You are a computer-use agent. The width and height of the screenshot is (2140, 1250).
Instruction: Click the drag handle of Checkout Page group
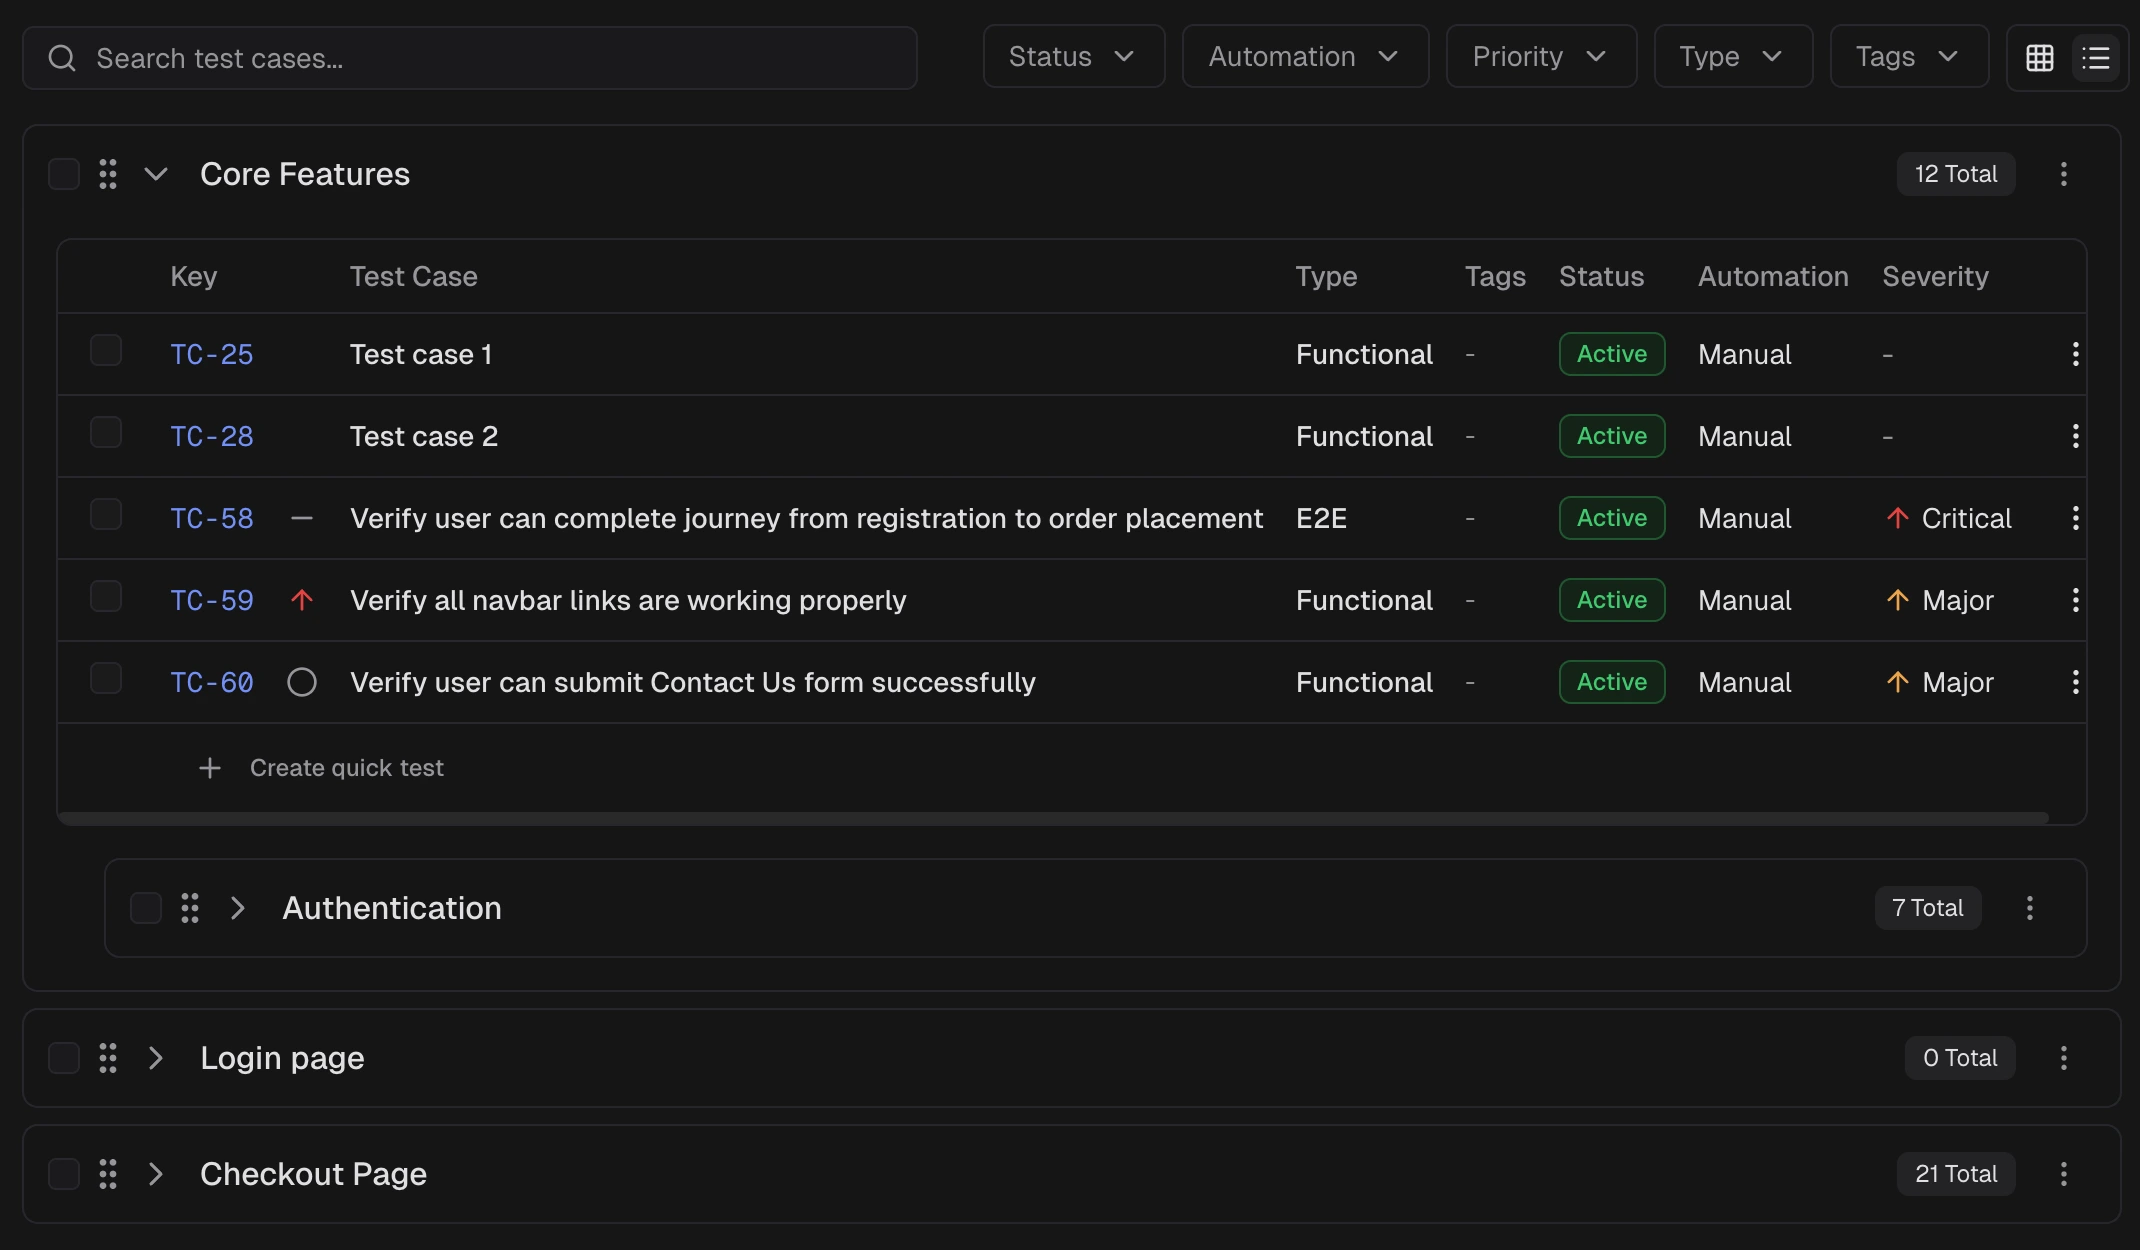[108, 1174]
